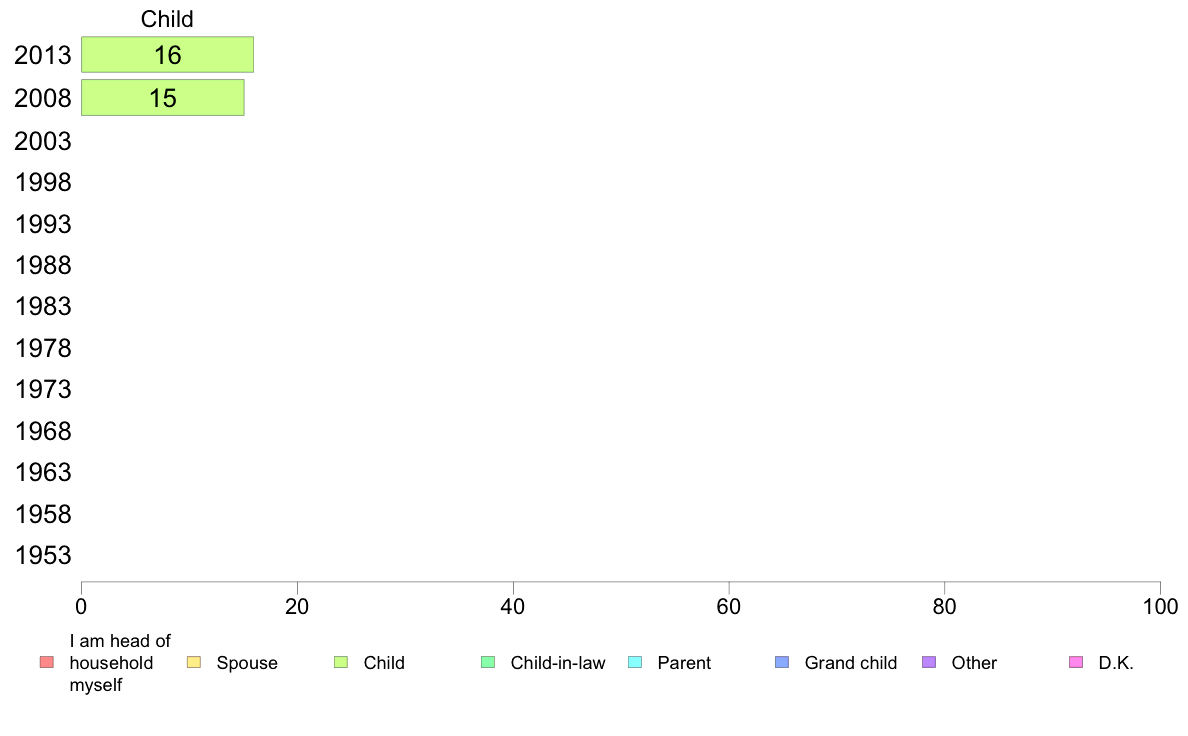Screen dimensions: 1188x736
Task: Select the 2008 bar showing 15
Action: click(163, 98)
